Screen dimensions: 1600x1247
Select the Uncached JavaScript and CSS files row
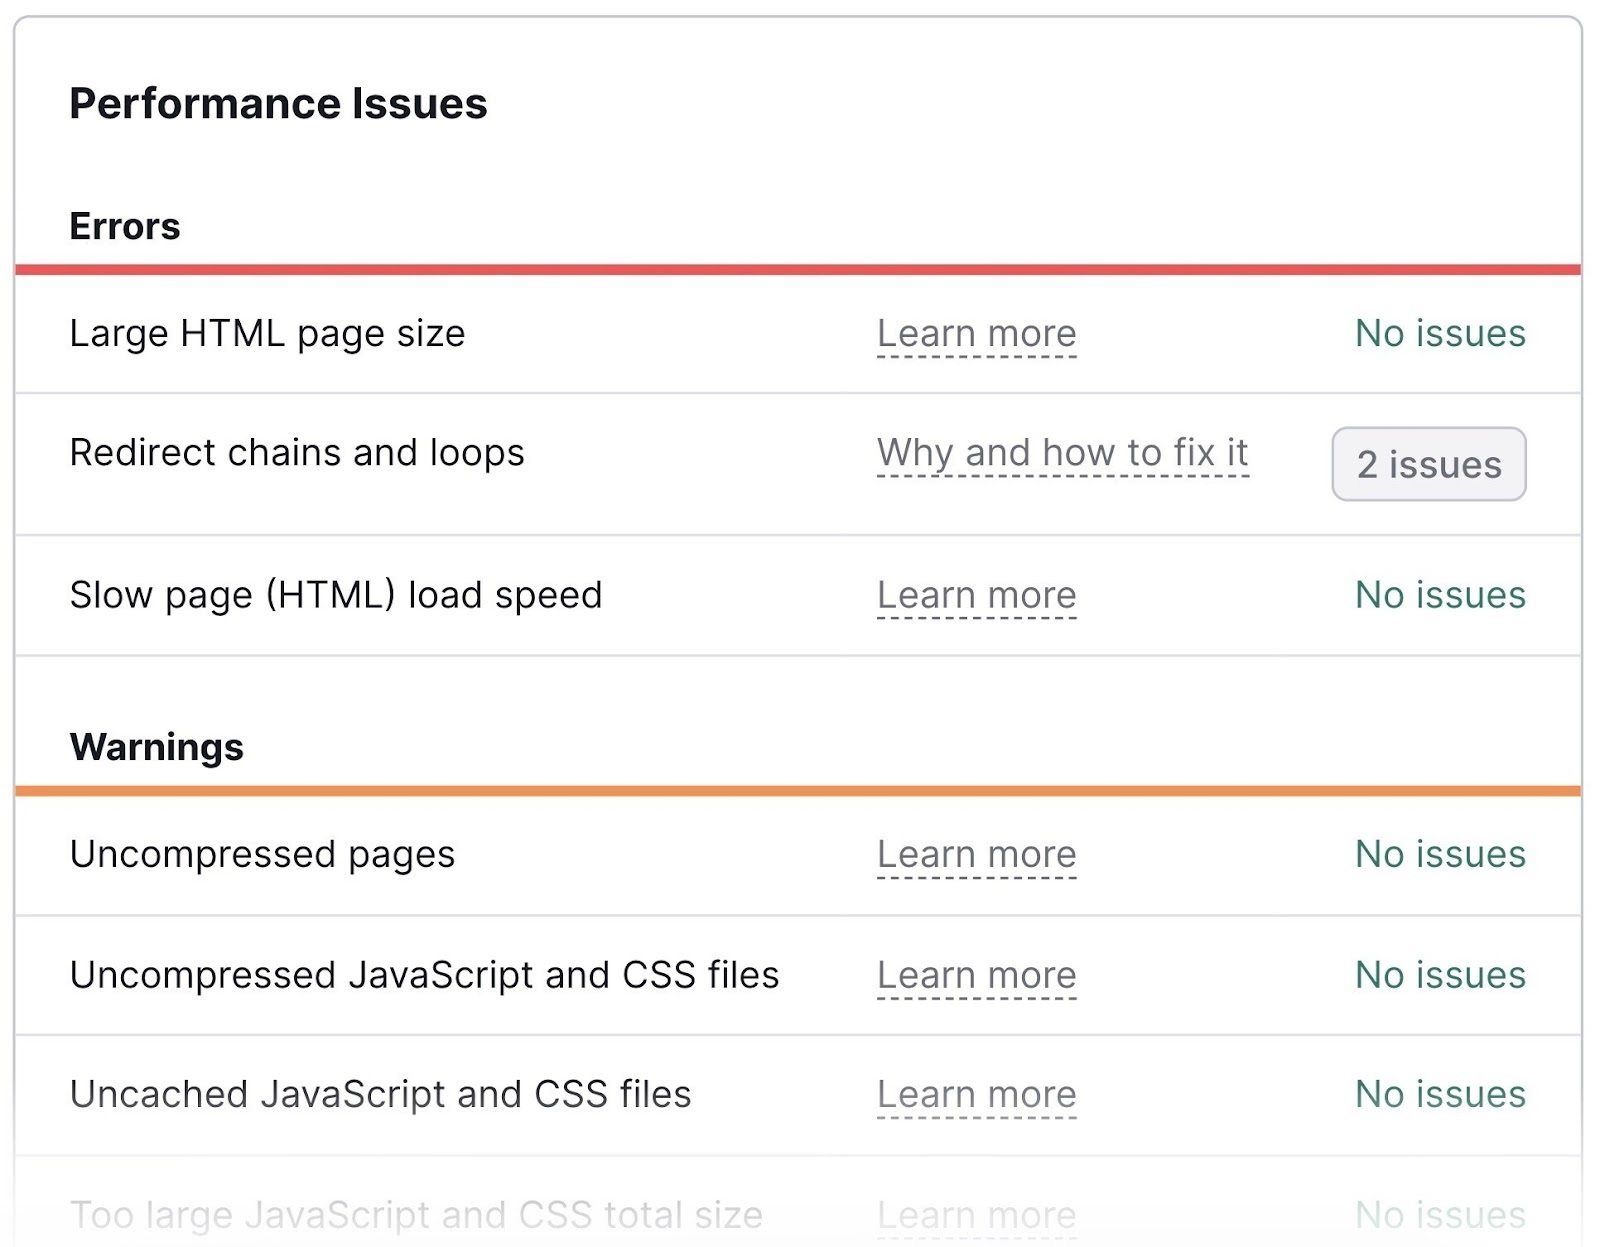tap(379, 1094)
